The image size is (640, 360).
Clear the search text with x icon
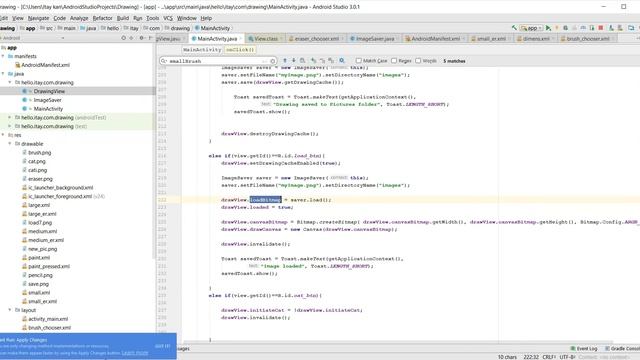pyautogui.click(x=273, y=61)
